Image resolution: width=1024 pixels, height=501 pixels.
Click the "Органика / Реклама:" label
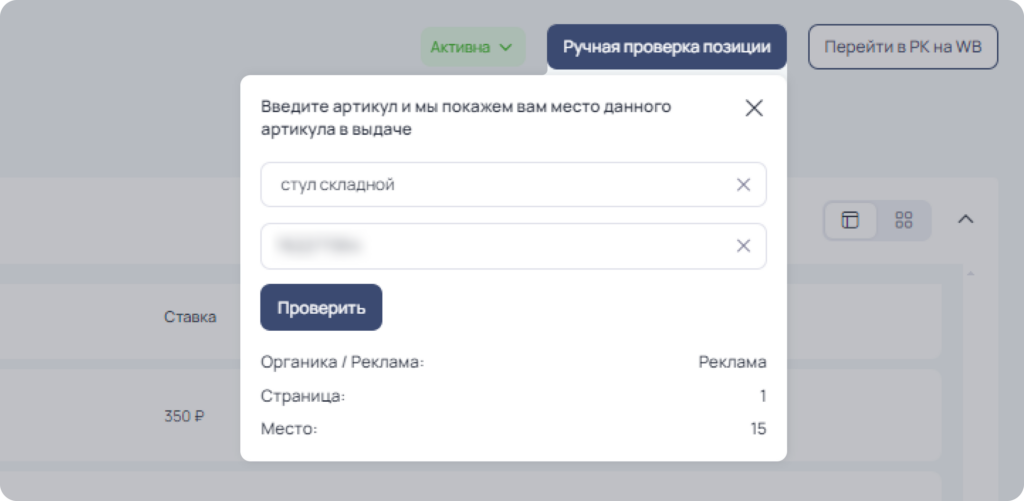click(x=343, y=362)
